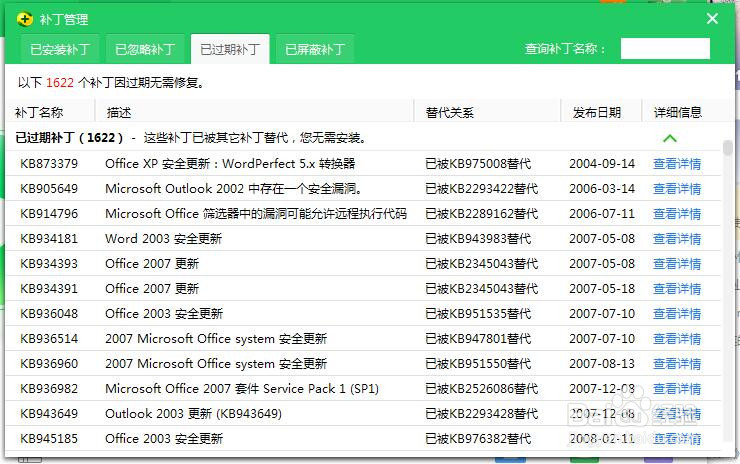Image resolution: width=740 pixels, height=464 pixels.
Task: Click the date 2007-05-18
Action: coord(602,289)
